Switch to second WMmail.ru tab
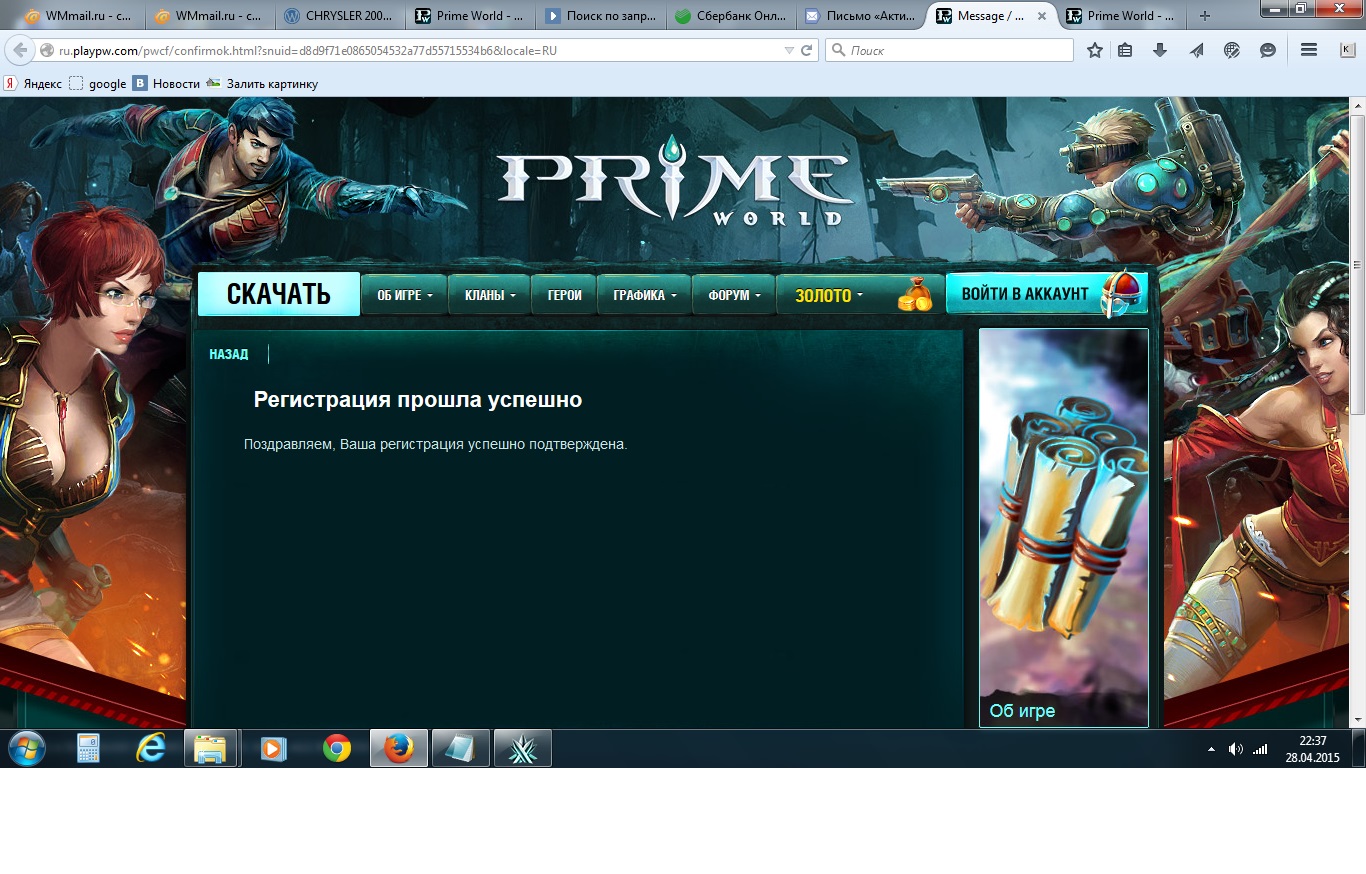 (211, 16)
